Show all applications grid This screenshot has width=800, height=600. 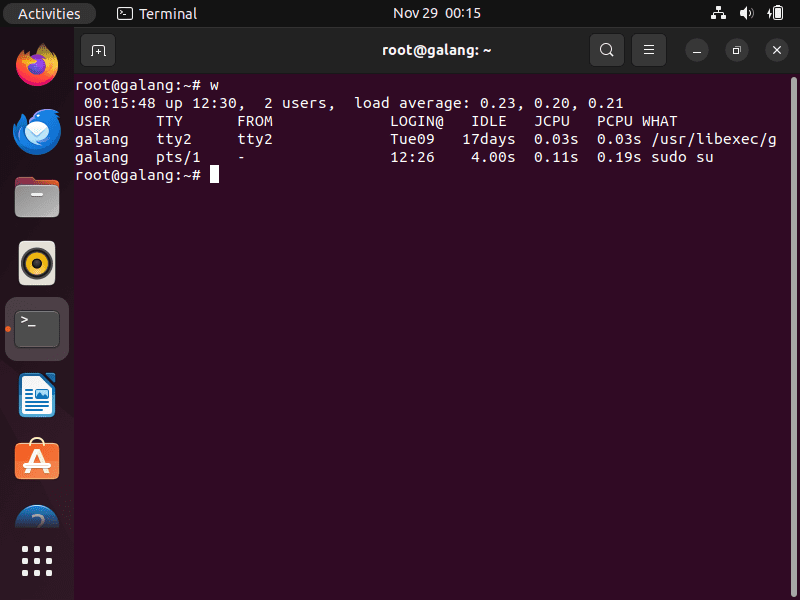pyautogui.click(x=37, y=561)
